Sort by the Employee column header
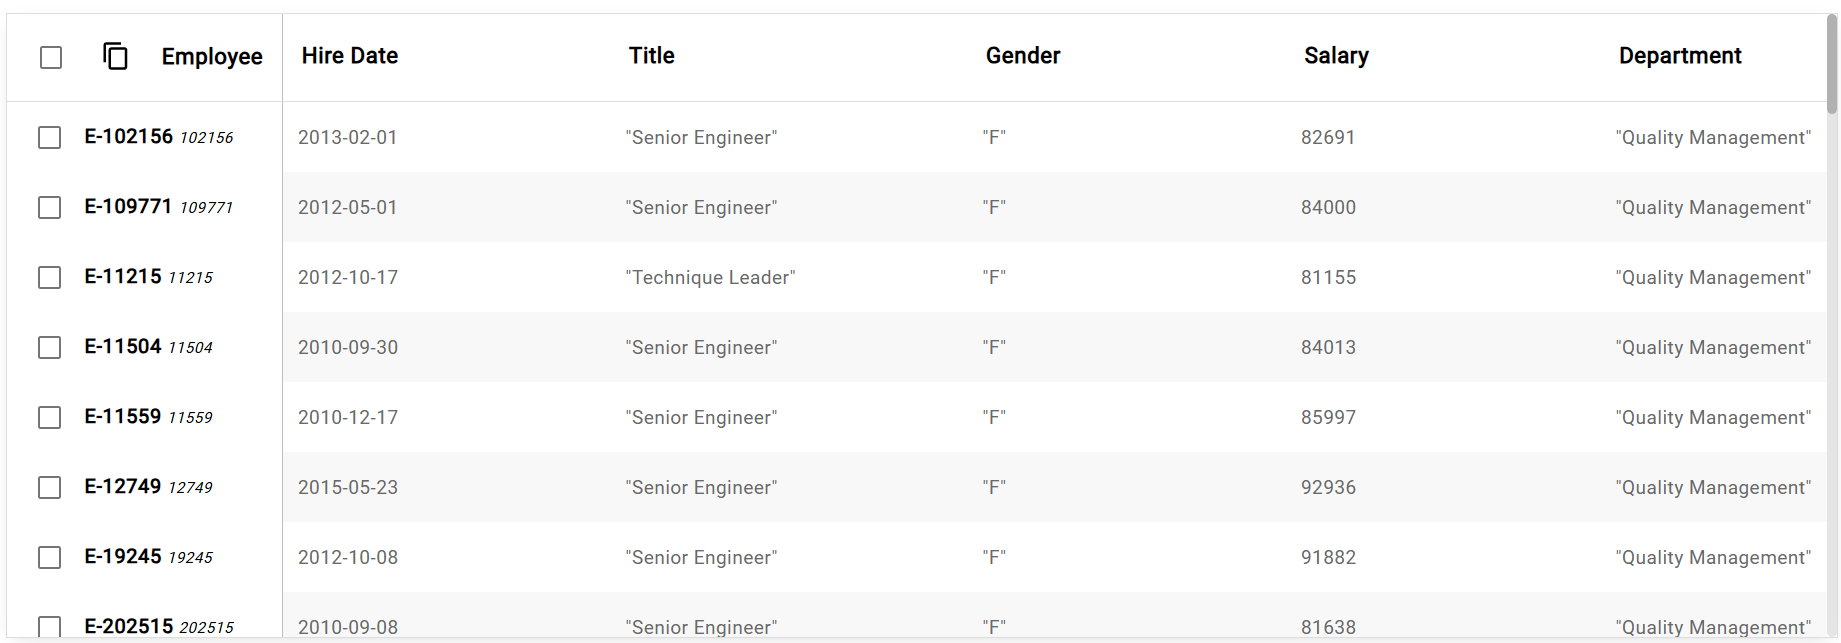The height and width of the screenshot is (643, 1841). 212,57
